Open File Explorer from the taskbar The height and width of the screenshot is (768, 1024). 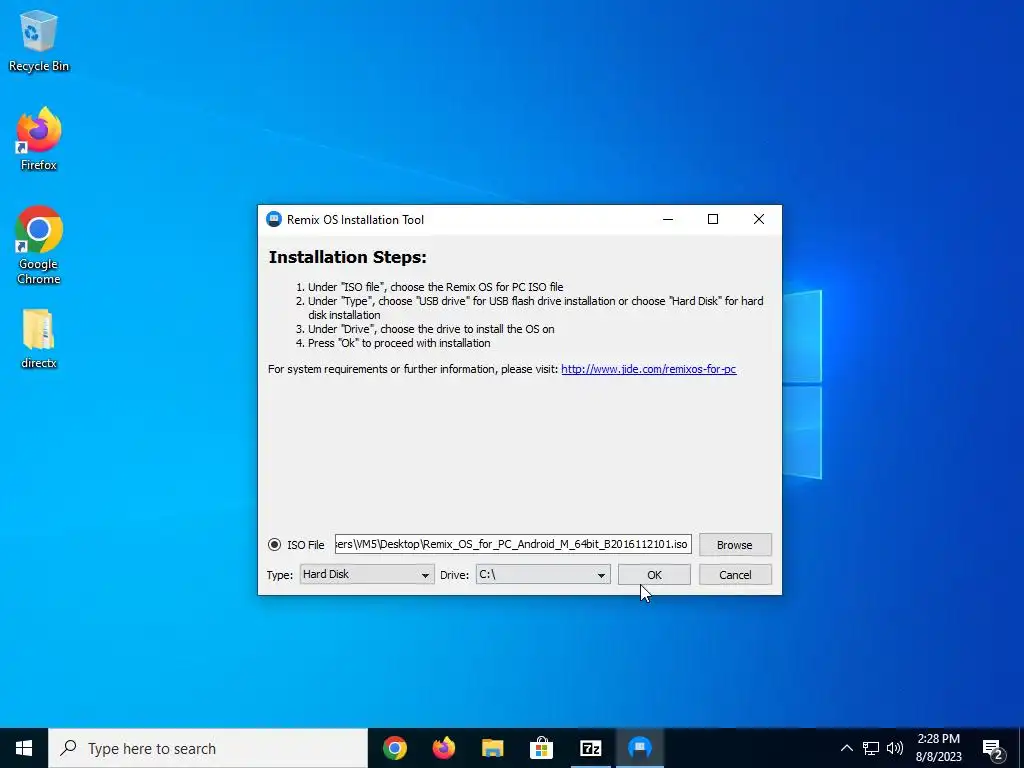[493, 748]
